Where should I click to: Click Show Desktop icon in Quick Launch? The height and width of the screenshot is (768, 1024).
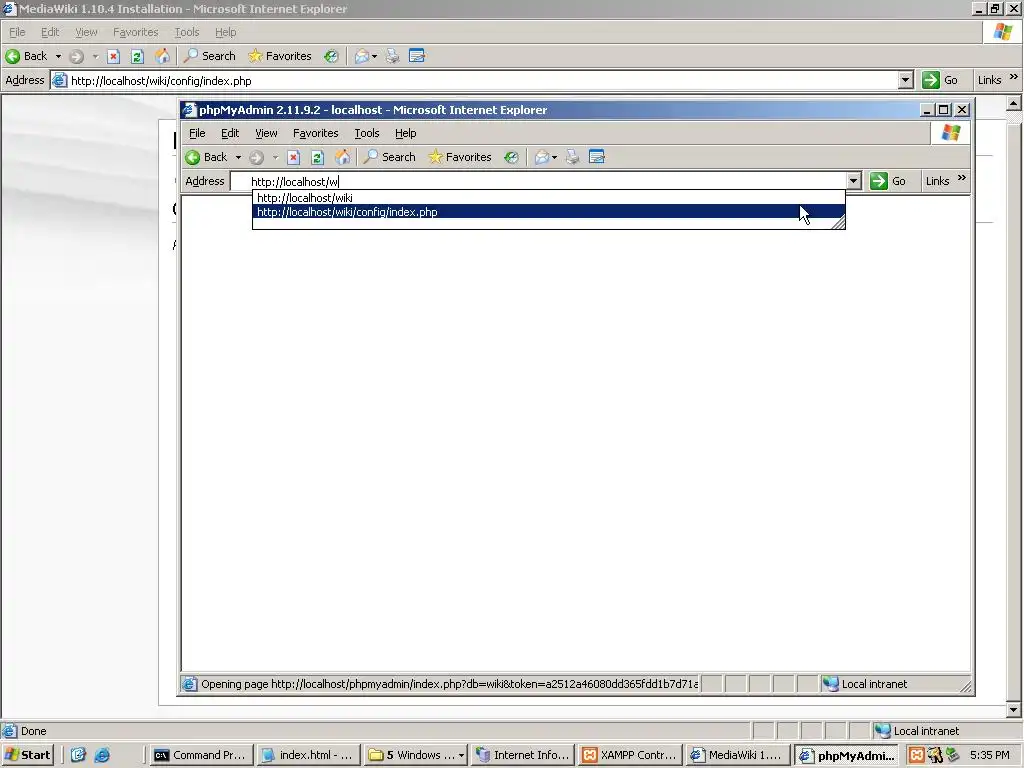[78, 755]
